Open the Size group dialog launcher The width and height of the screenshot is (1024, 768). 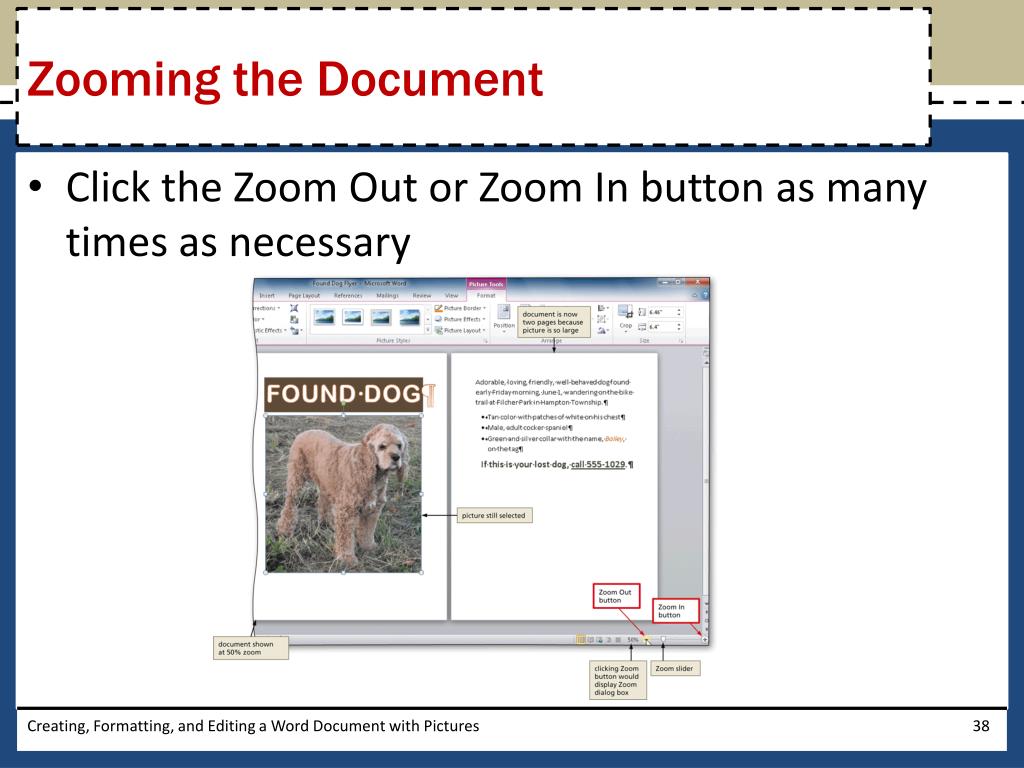pos(681,341)
